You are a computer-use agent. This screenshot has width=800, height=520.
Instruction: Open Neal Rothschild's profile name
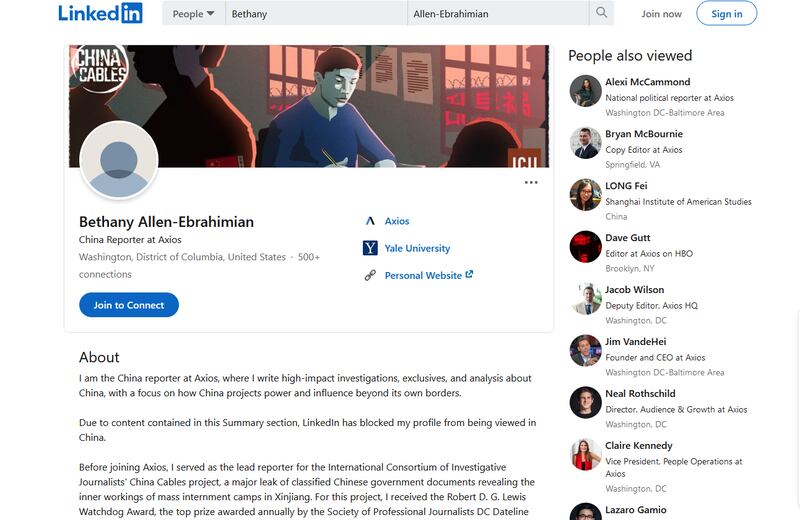coord(640,394)
